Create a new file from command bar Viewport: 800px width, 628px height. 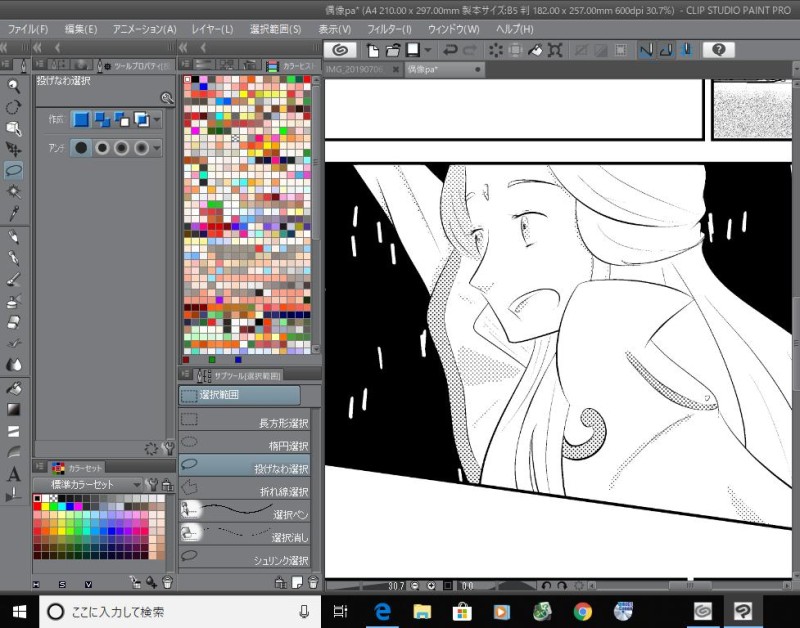pos(373,50)
